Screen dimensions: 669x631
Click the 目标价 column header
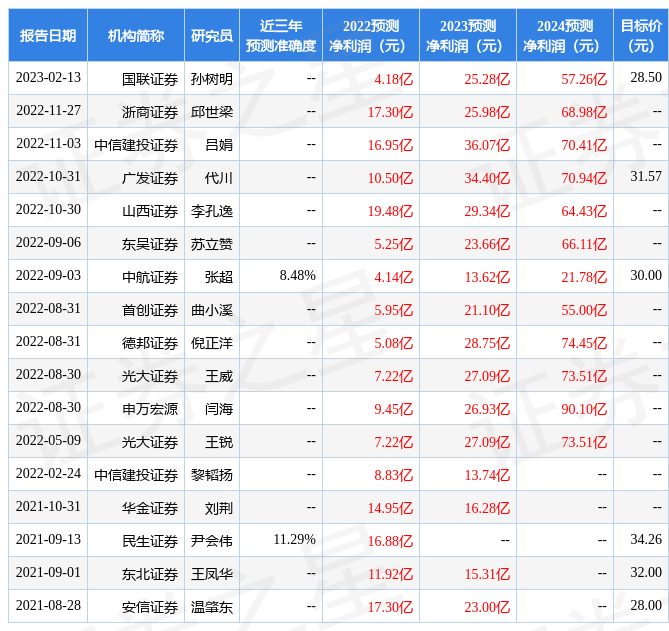tap(641, 35)
